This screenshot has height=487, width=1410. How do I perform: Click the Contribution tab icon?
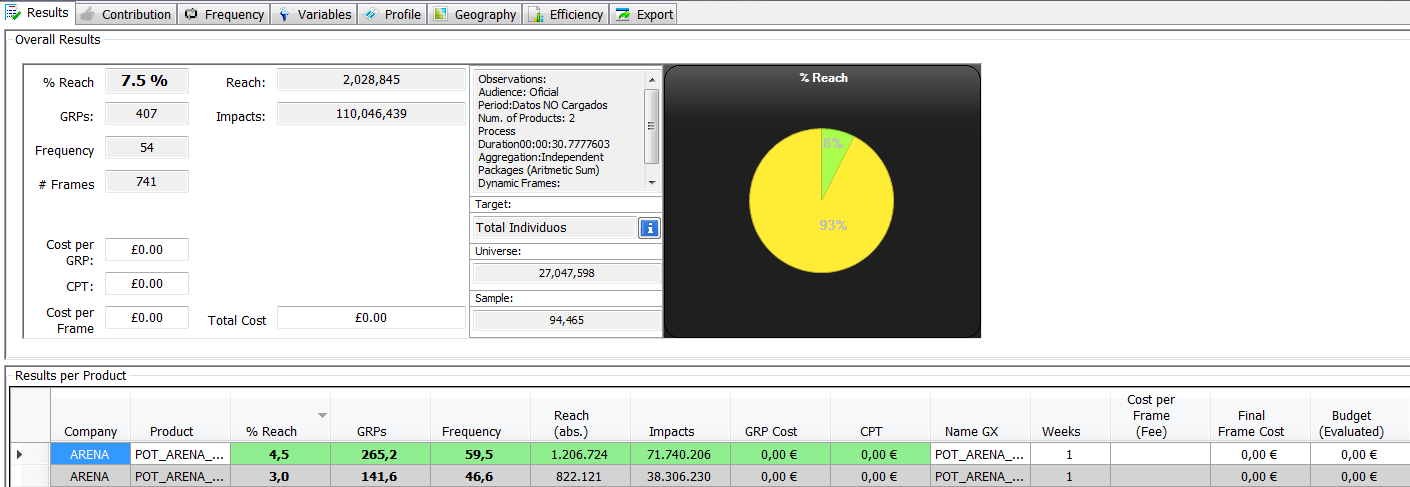click(89, 15)
